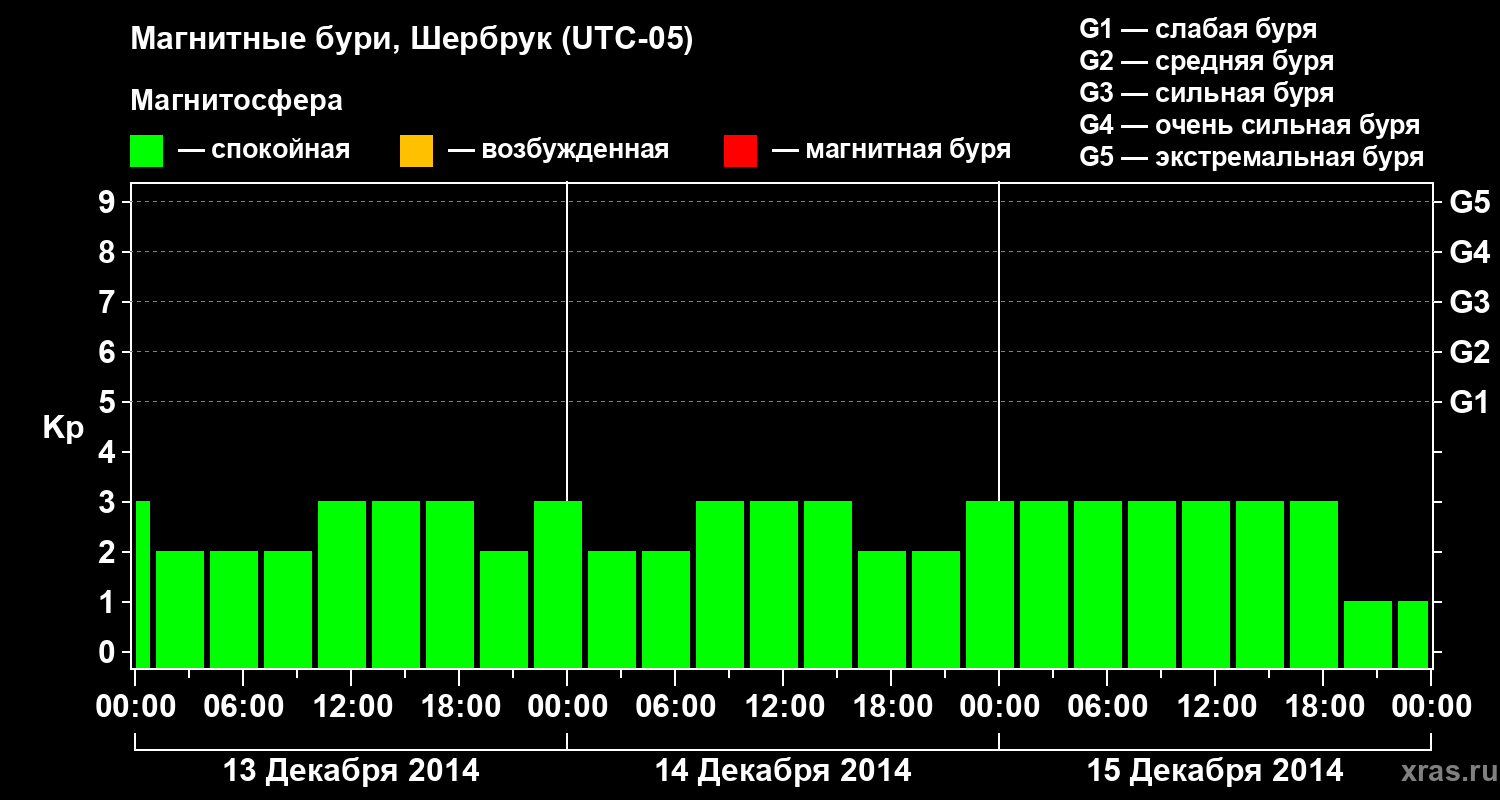Click the '18:00' tick label for 15 December
Viewport: 1500px width, 800px height.
coord(1323,707)
